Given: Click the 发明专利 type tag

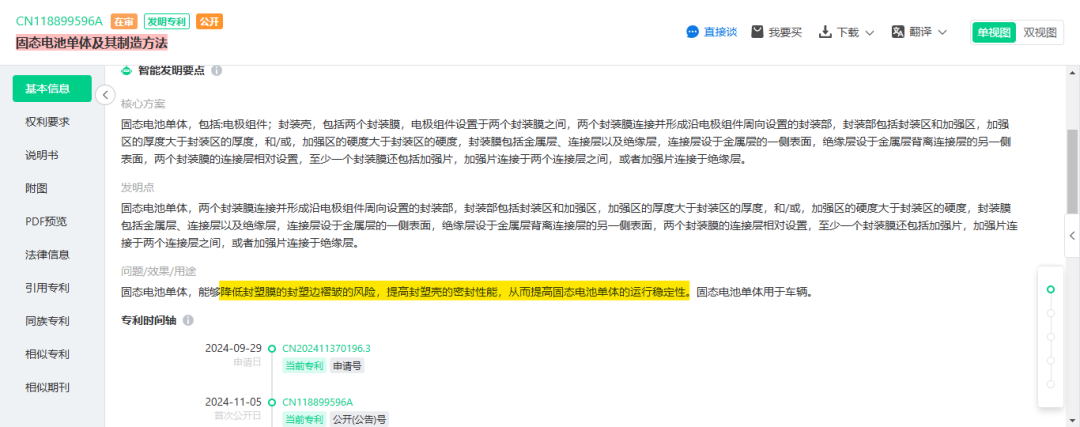Looking at the screenshot, I should point(167,21).
